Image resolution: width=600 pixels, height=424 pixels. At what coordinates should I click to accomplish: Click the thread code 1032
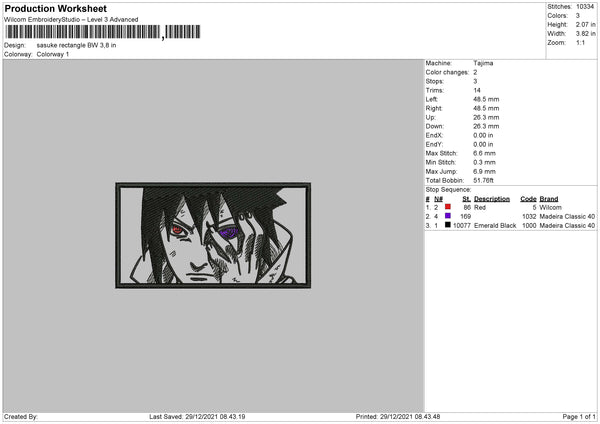point(529,217)
